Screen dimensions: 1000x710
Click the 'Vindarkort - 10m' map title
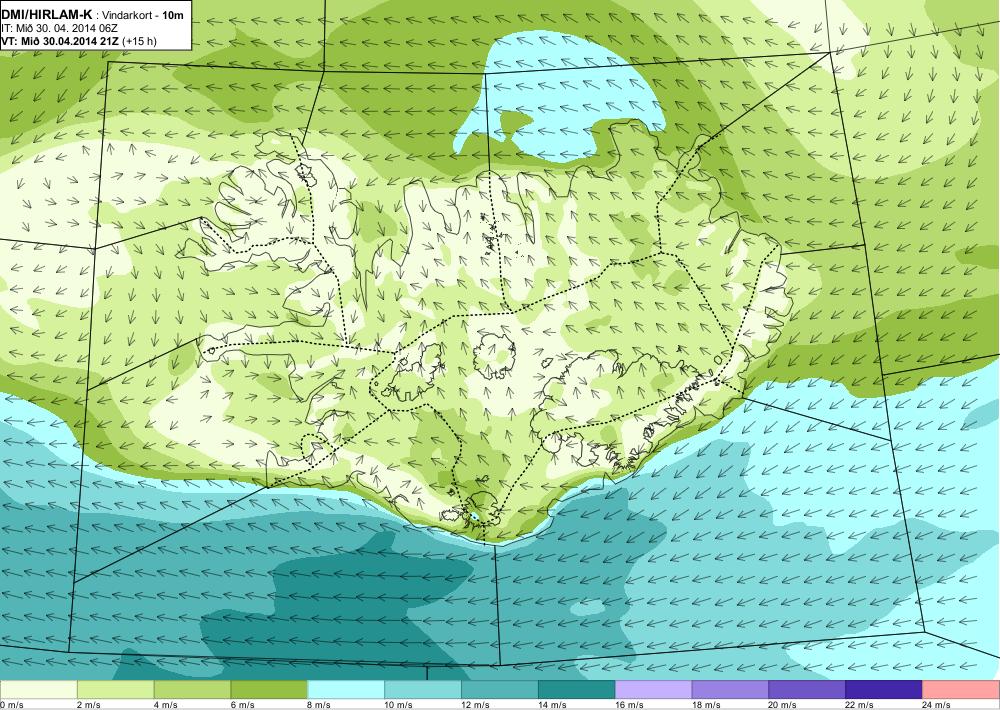143,15
